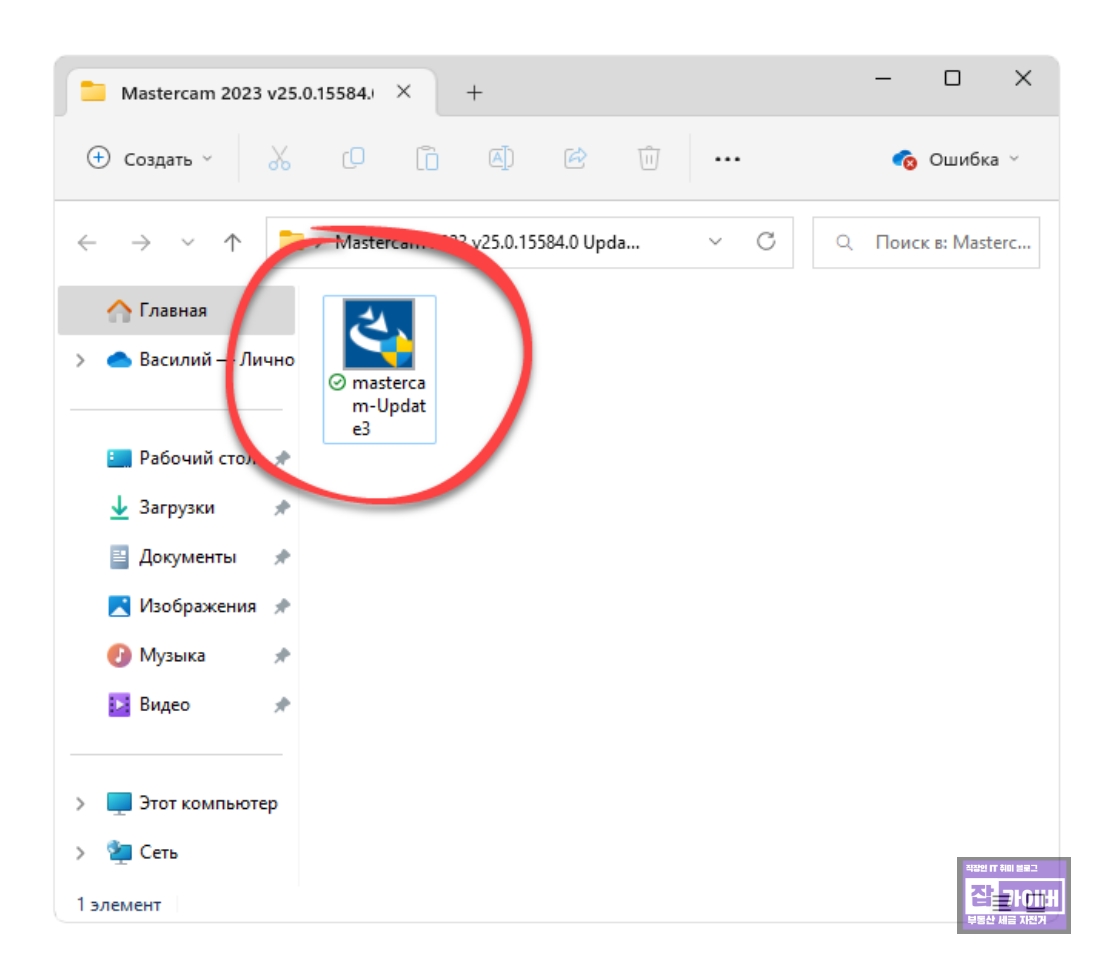The image size is (1112, 978).
Task: Click the address bar path text
Action: pyautogui.click(x=487, y=243)
